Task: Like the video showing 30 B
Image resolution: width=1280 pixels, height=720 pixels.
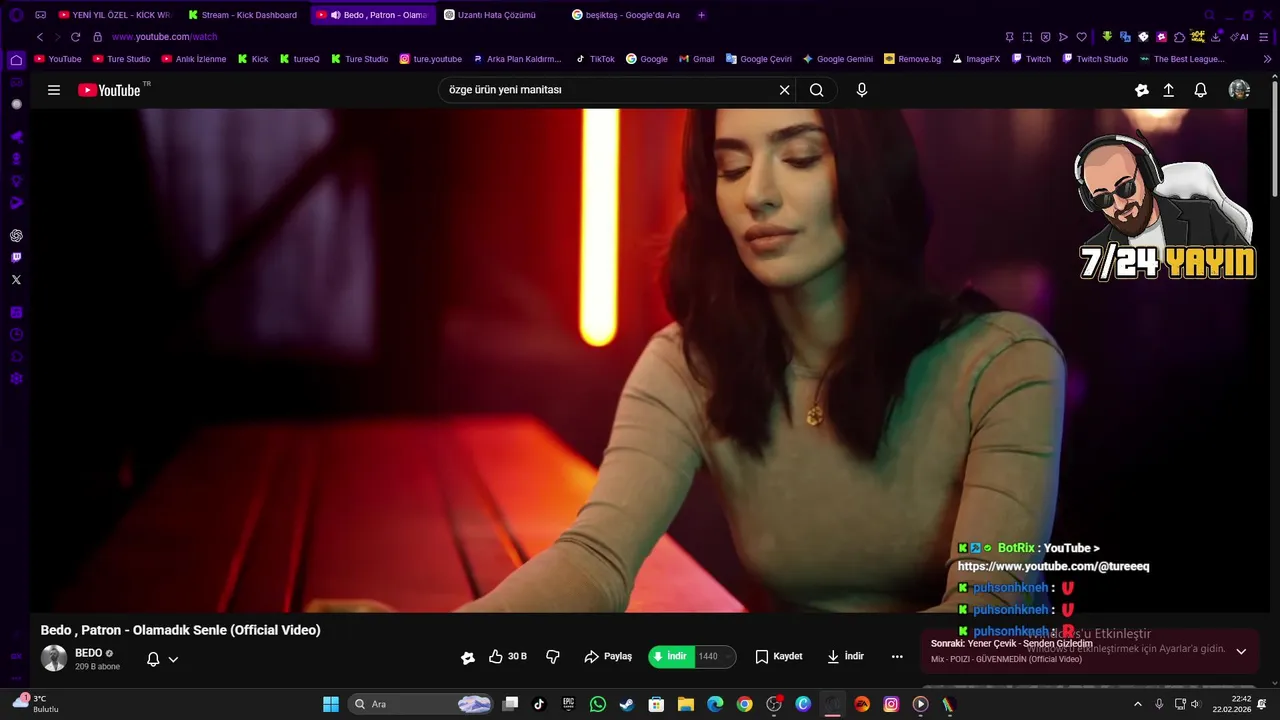Action: click(x=508, y=657)
